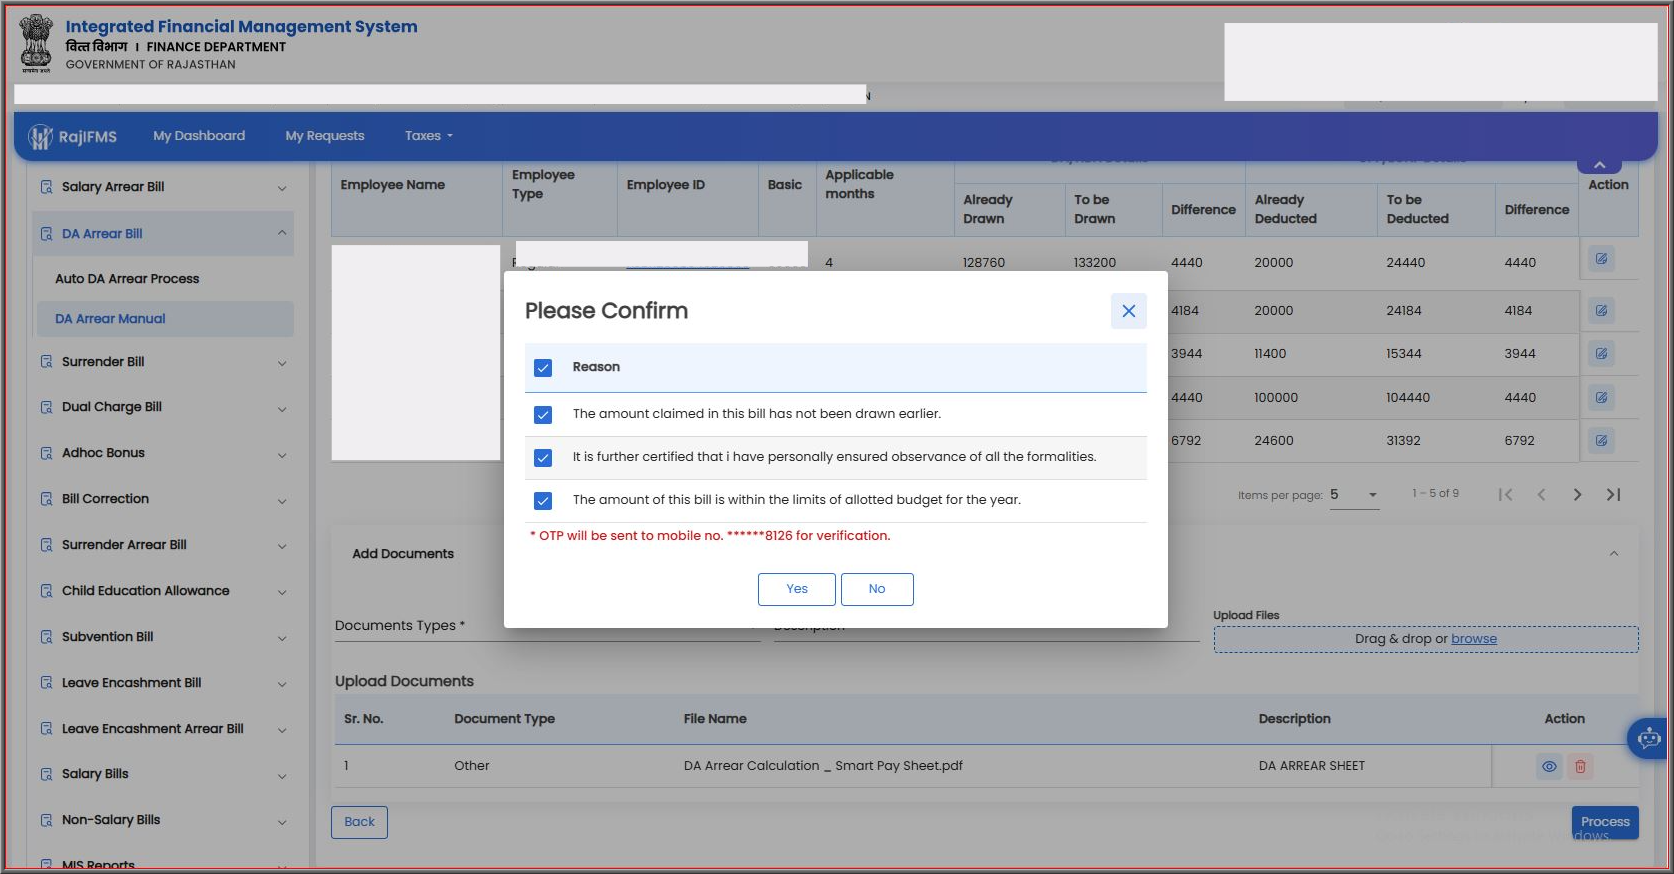Click the Leave Encashment Bill icon
Image resolution: width=1674 pixels, height=874 pixels.
pos(46,683)
